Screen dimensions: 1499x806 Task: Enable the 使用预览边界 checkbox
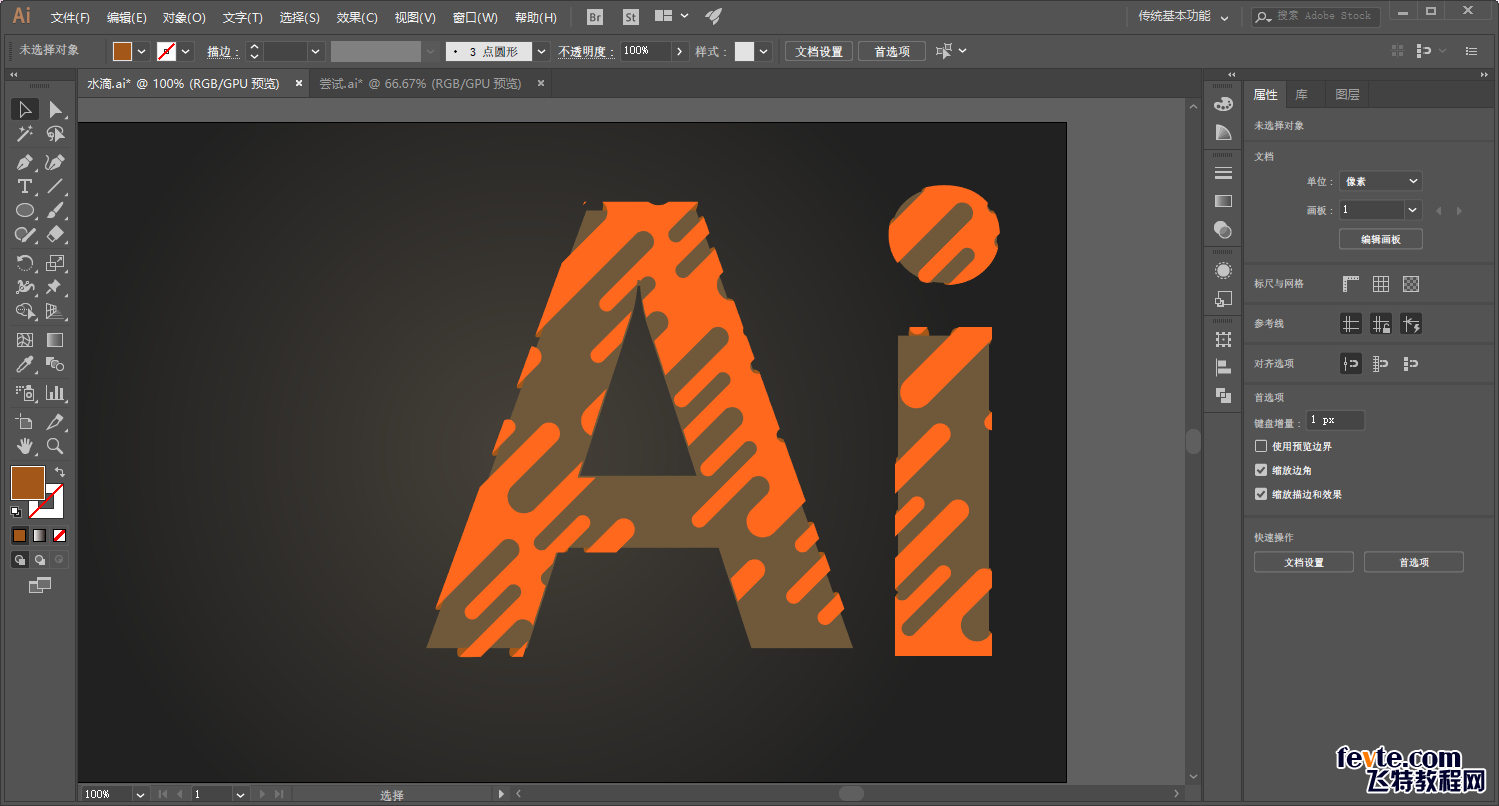point(1261,446)
